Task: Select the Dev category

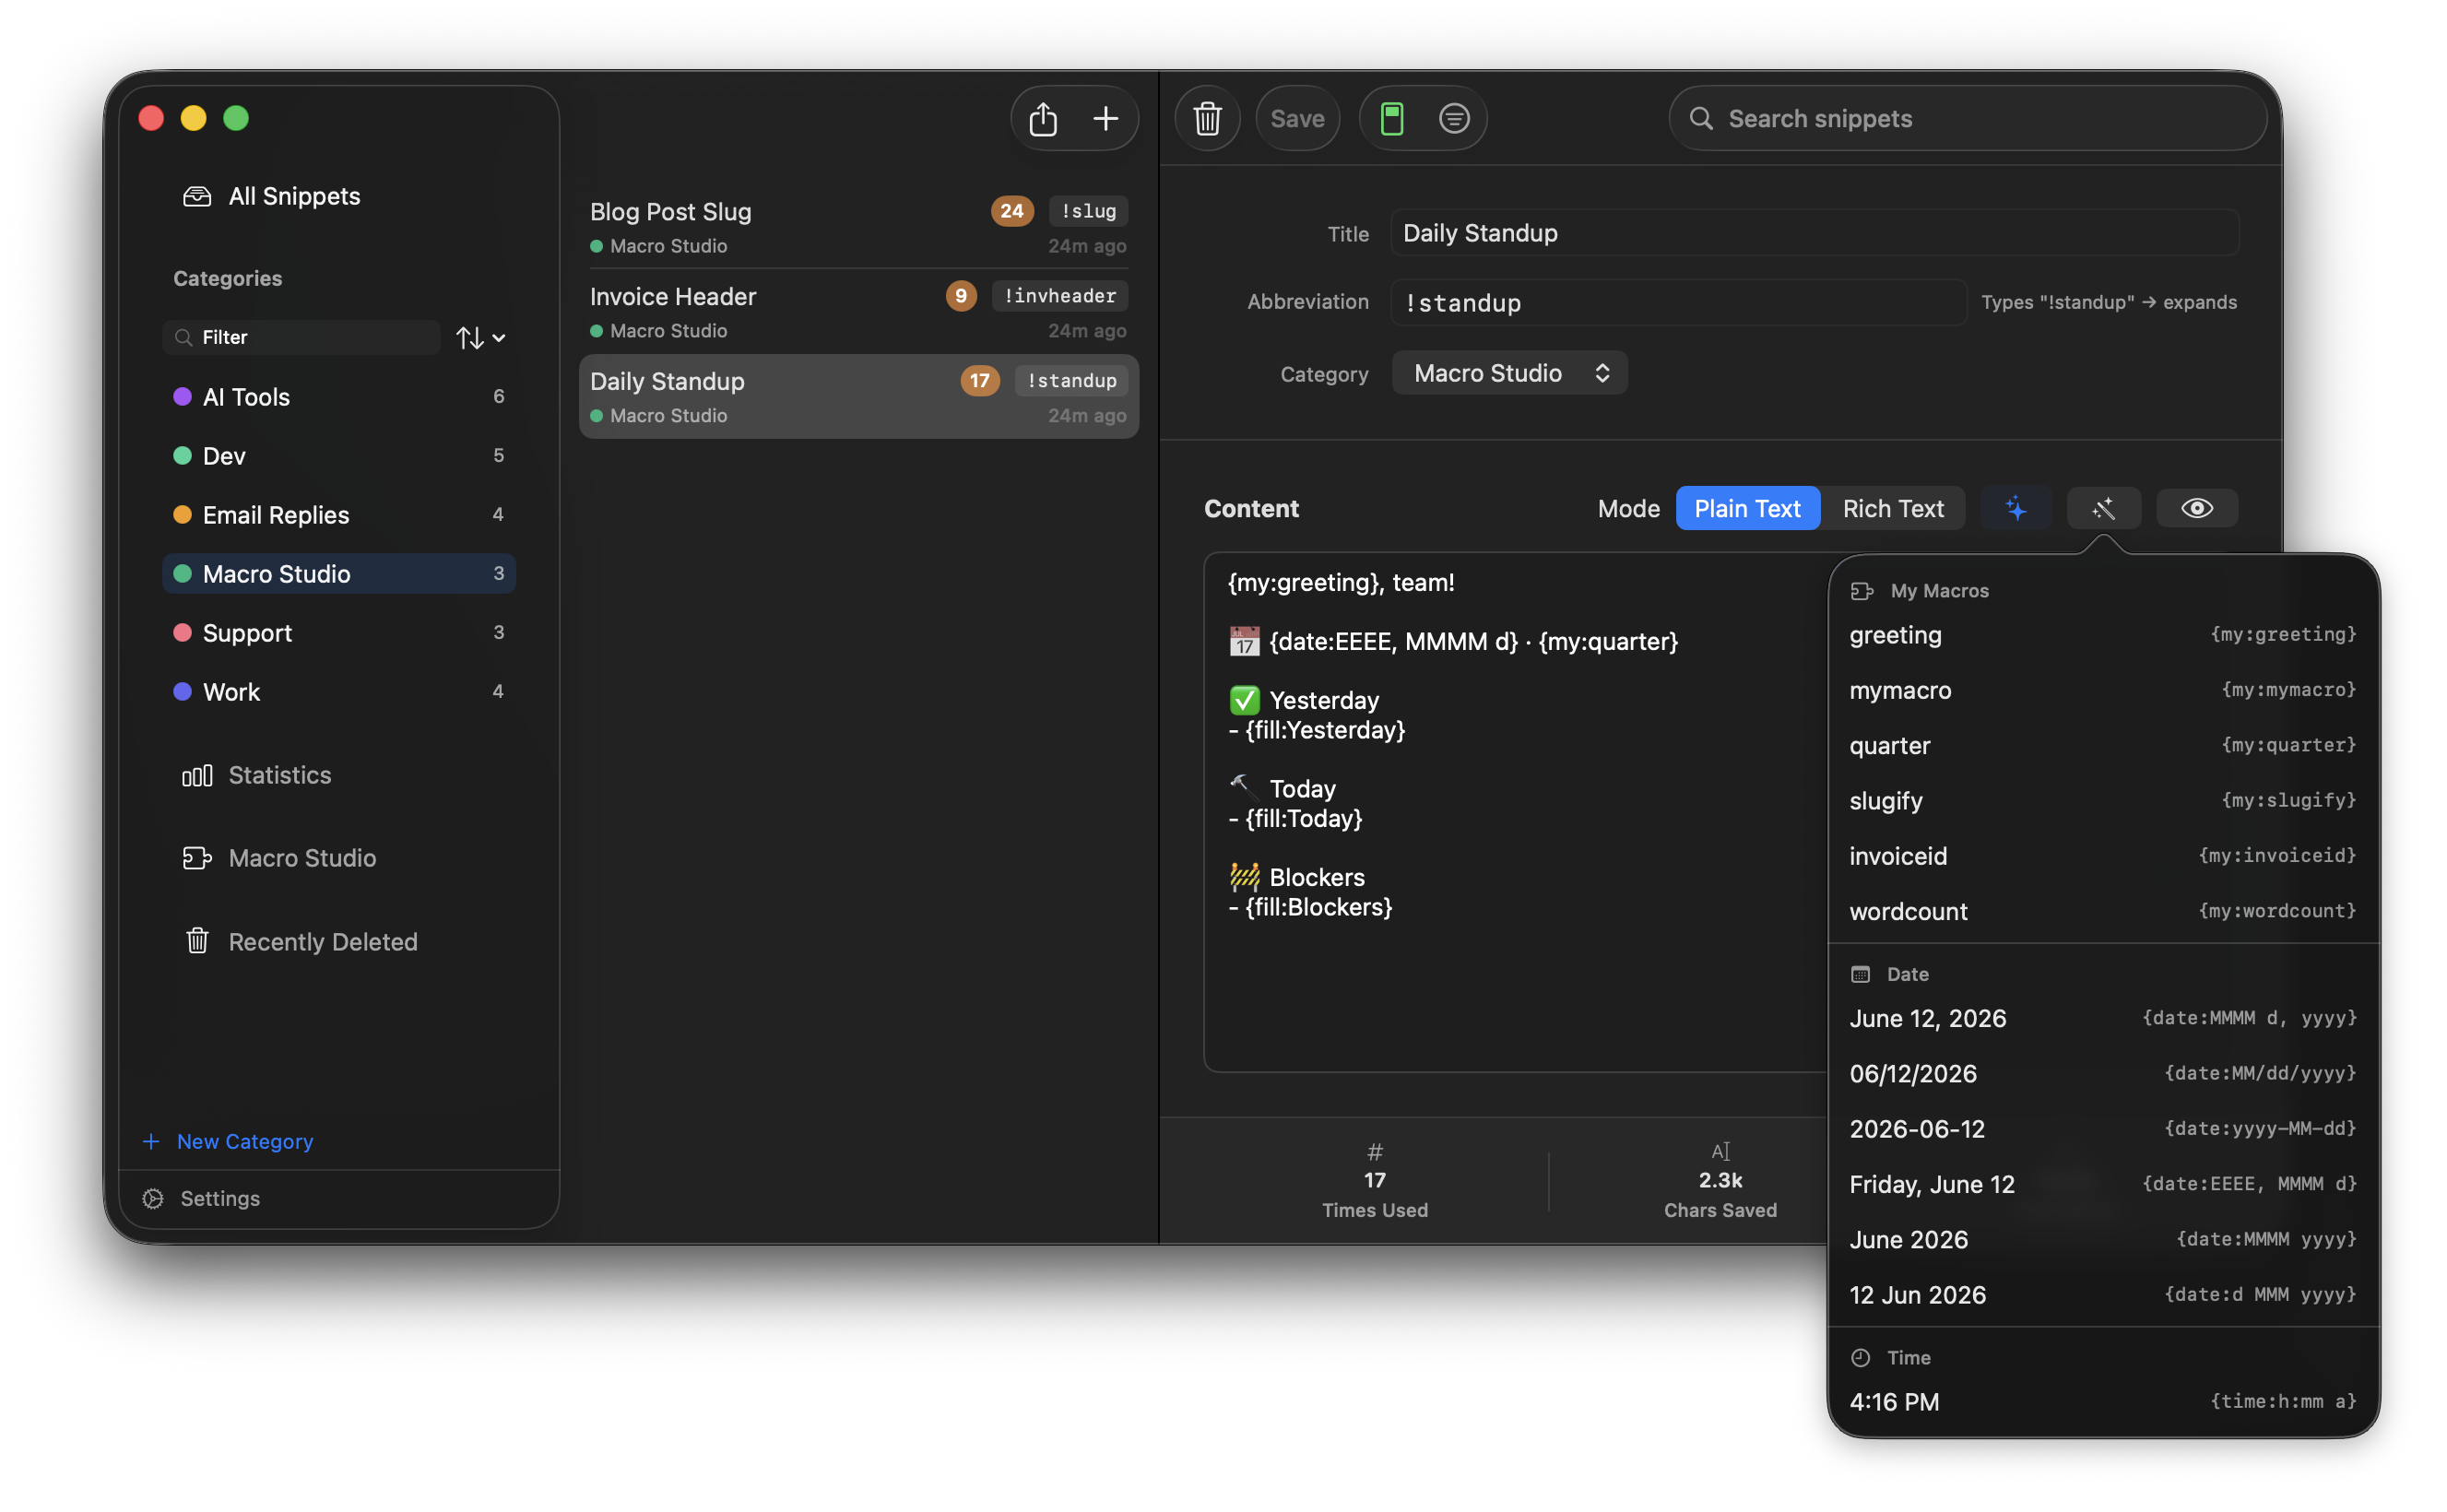Action: [339, 456]
